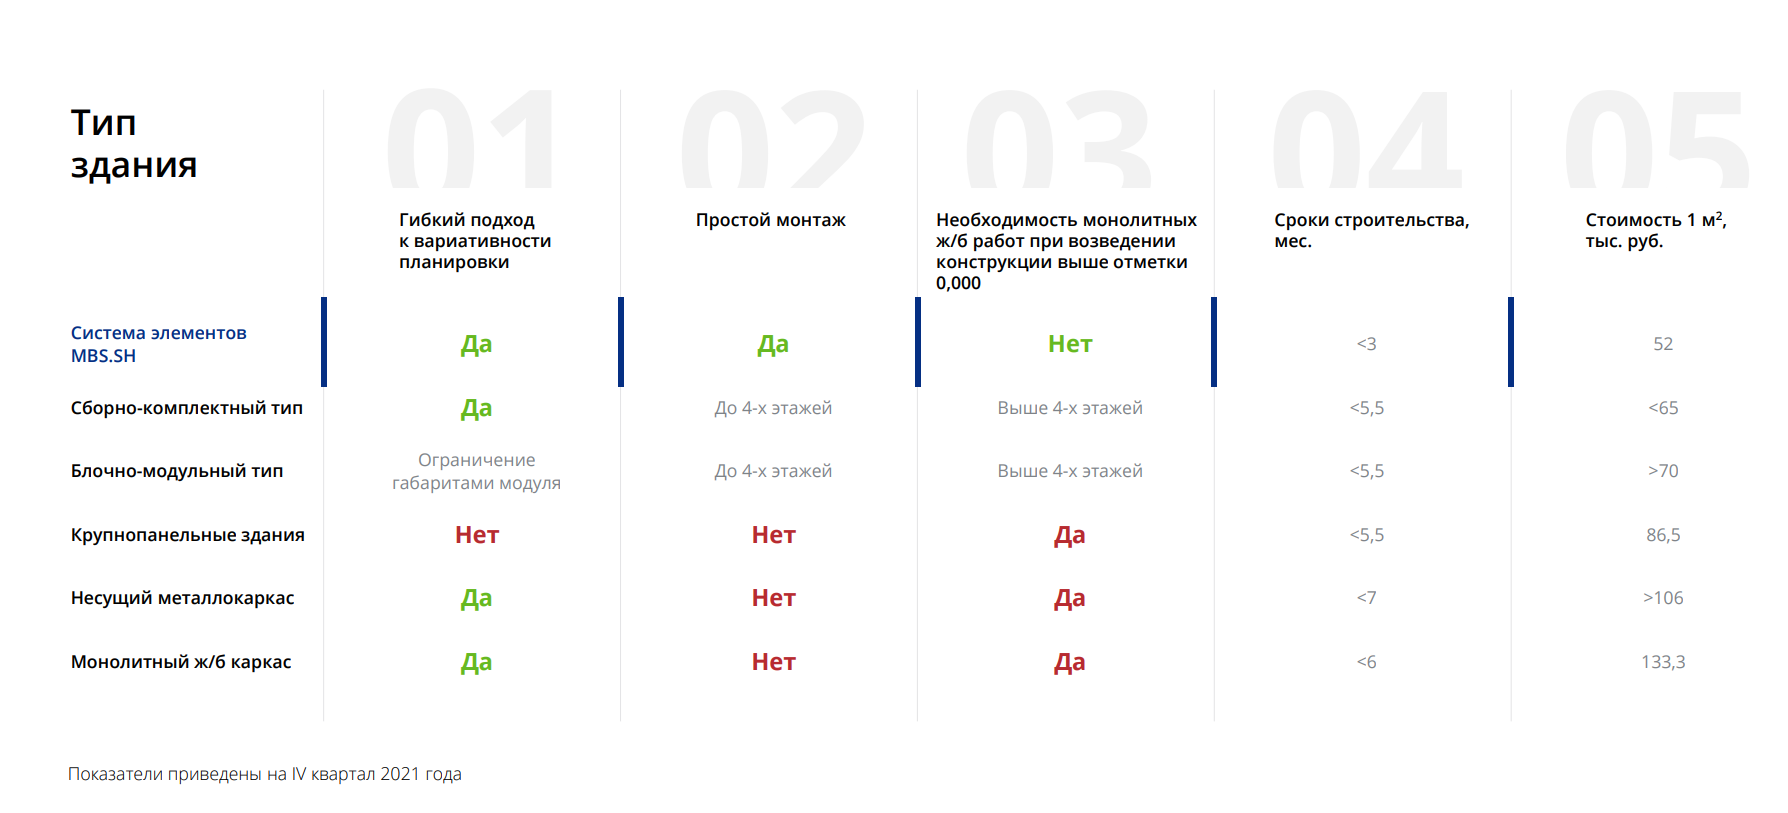
Task: Click the green 'Нет' in the MBS.SH row
Action: click(1069, 344)
